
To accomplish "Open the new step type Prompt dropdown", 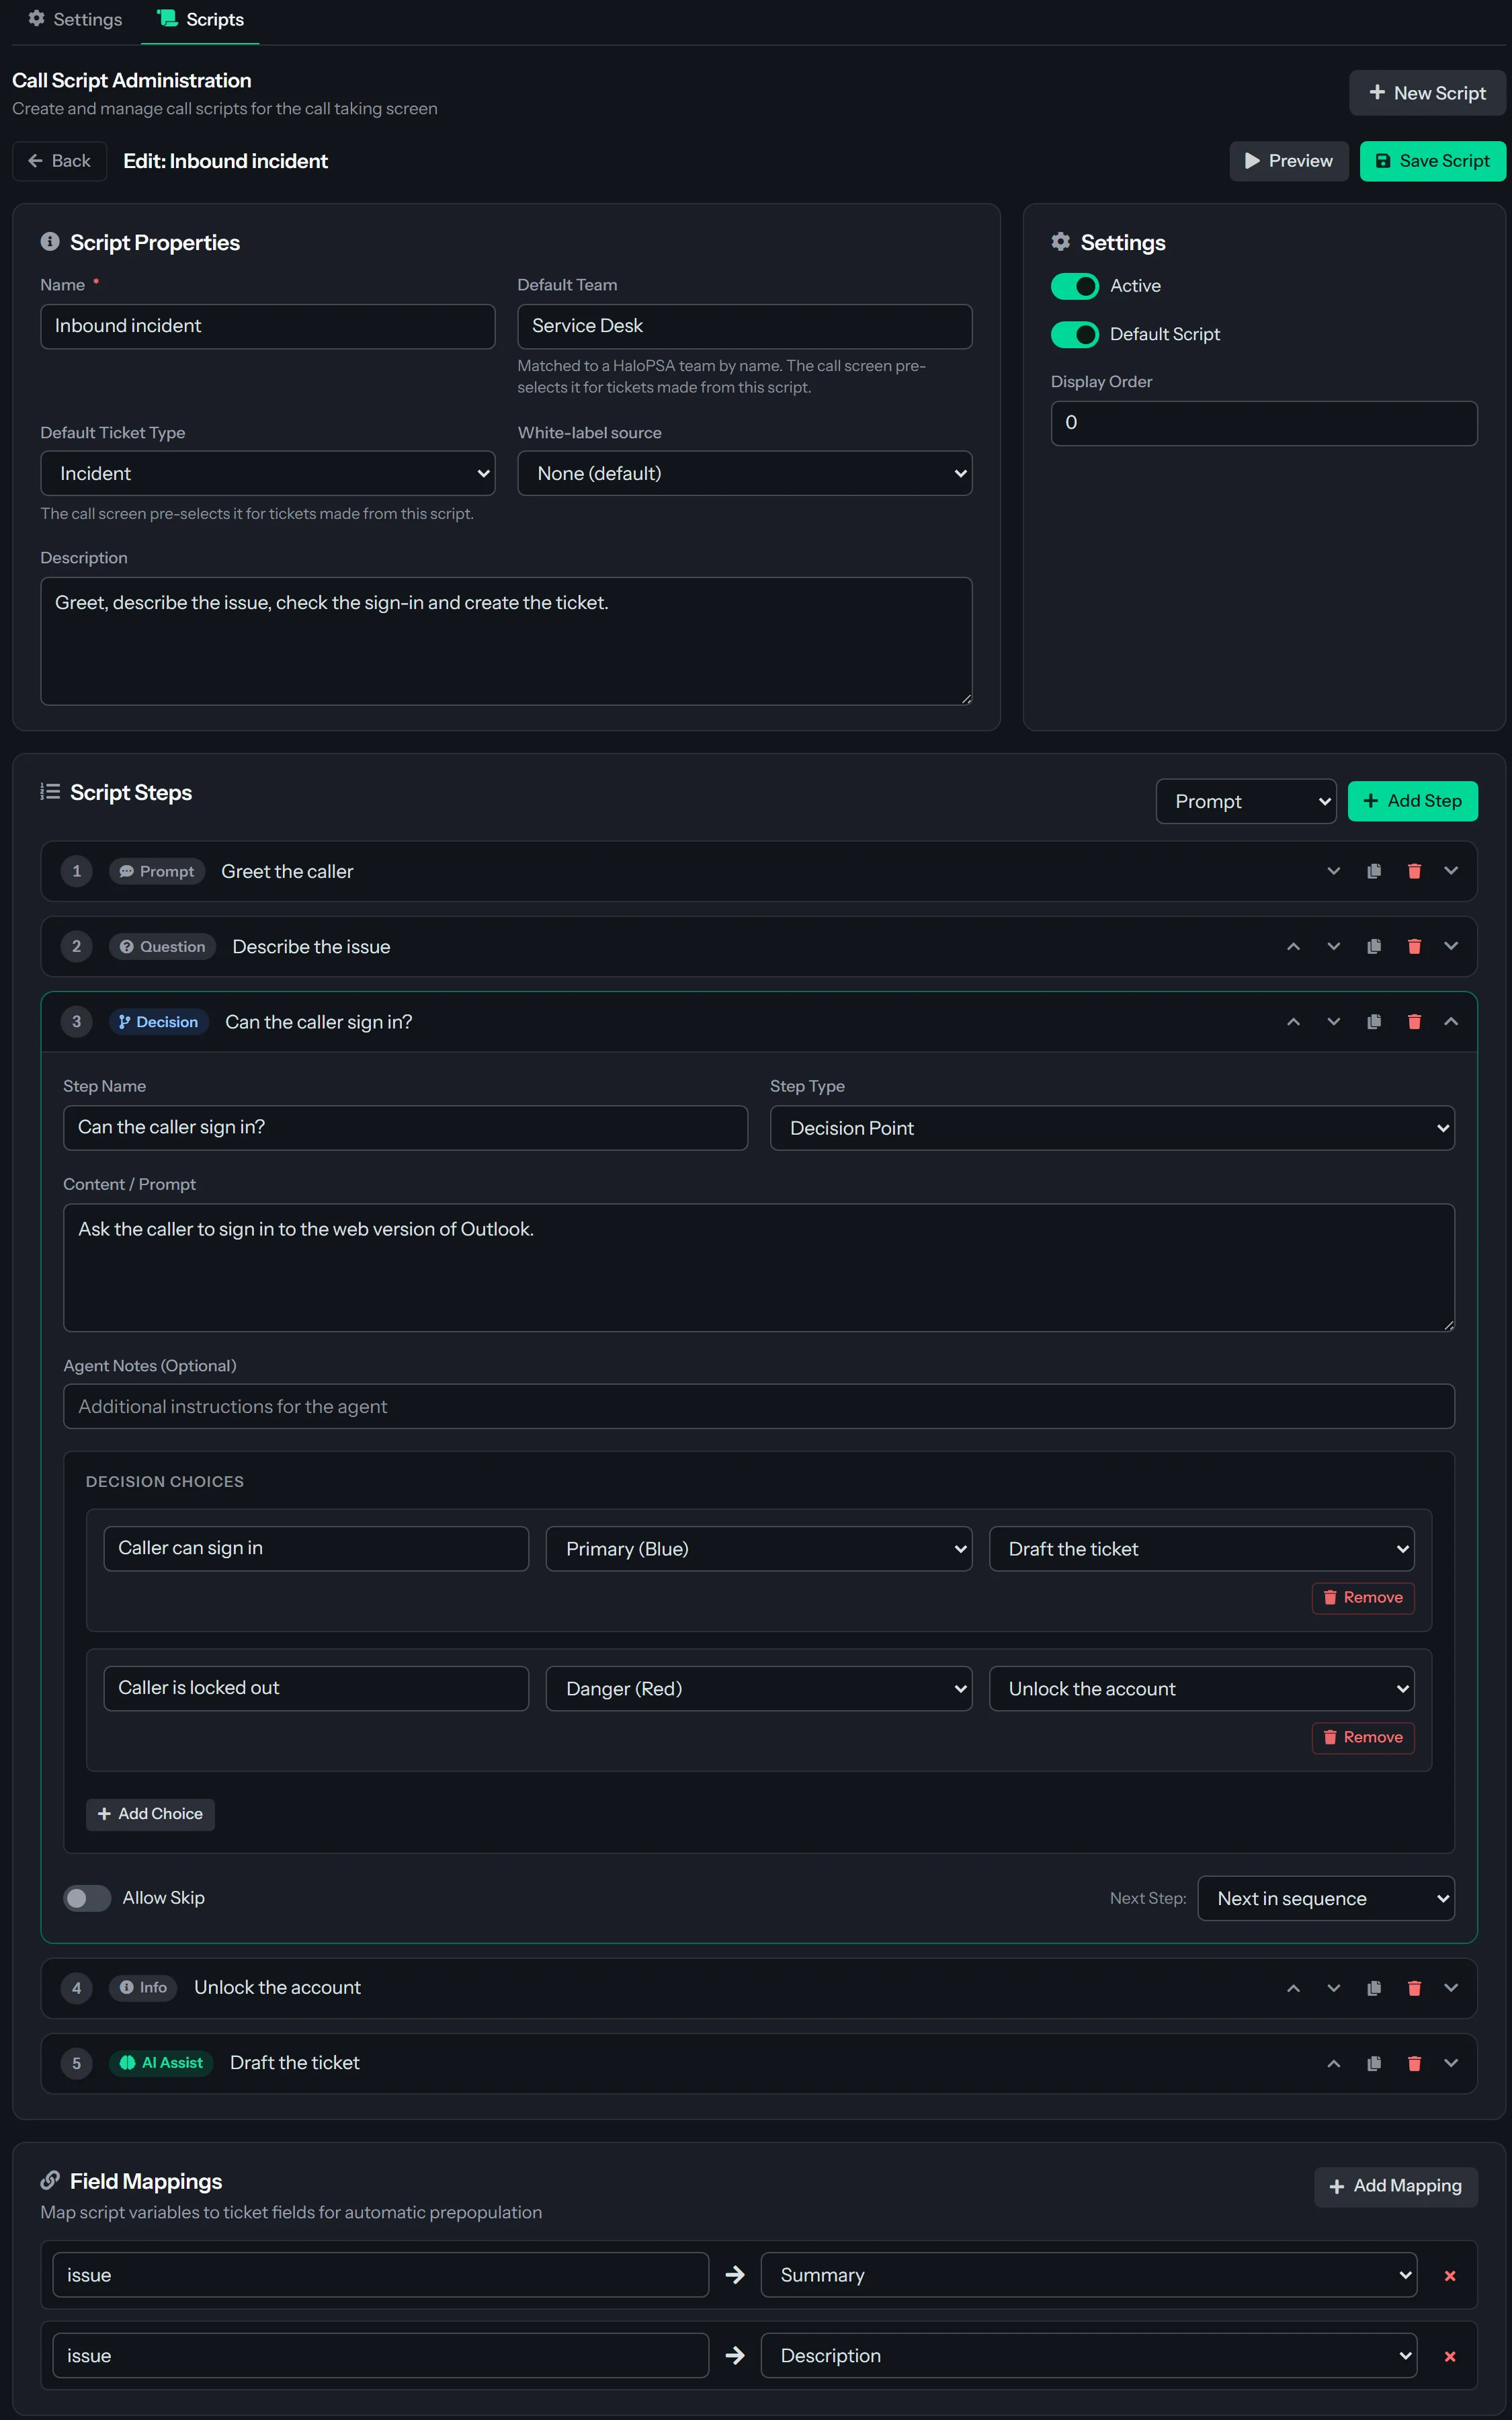I will pyautogui.click(x=1246, y=801).
